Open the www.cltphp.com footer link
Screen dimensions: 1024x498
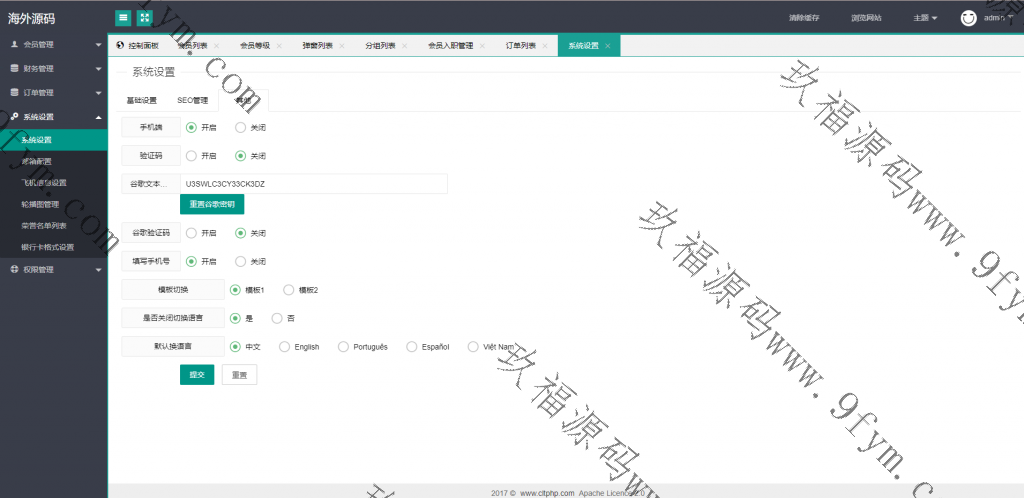tap(547, 493)
